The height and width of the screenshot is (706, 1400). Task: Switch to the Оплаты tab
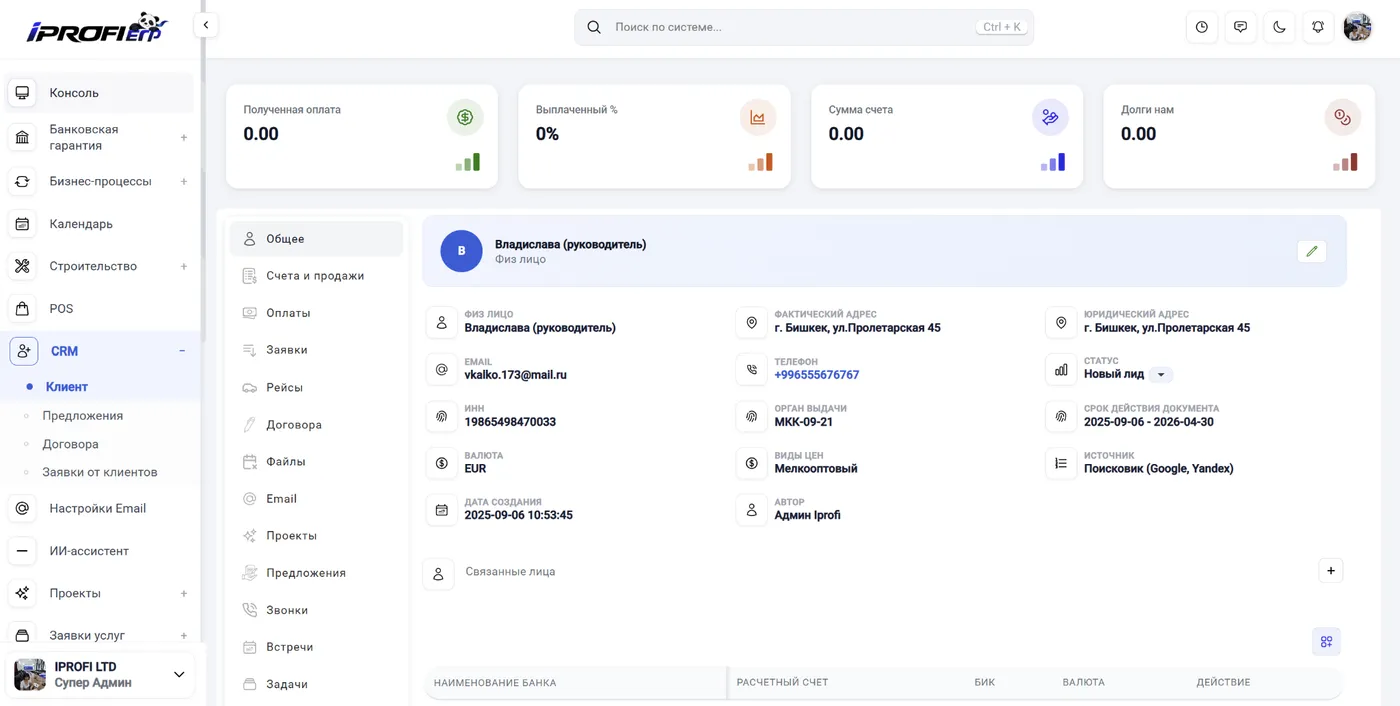(316, 313)
